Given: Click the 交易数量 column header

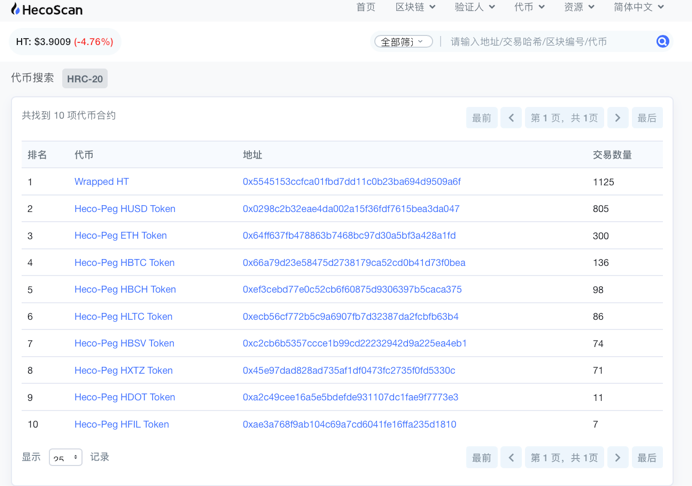Looking at the screenshot, I should (x=612, y=154).
